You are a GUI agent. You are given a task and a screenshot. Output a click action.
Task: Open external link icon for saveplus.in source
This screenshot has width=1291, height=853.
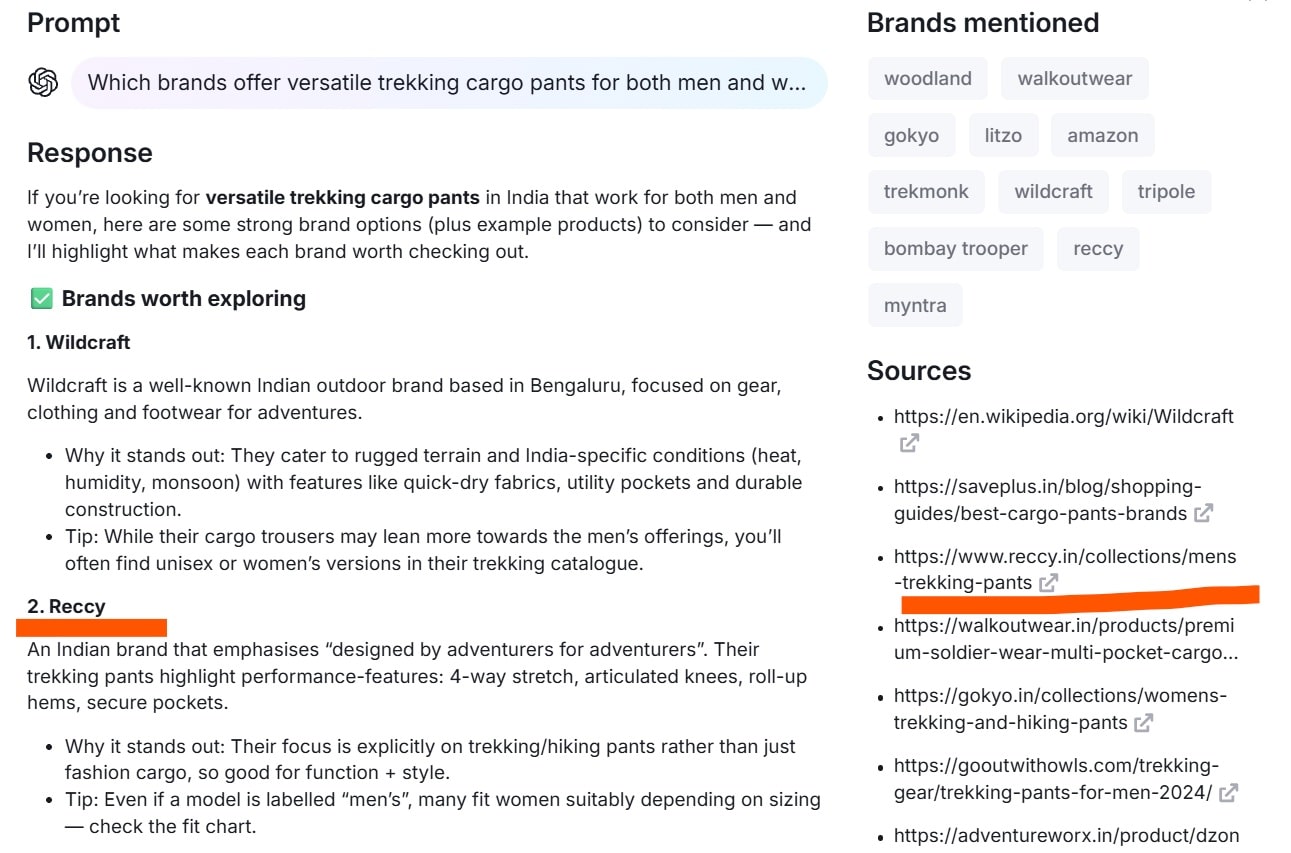1204,513
